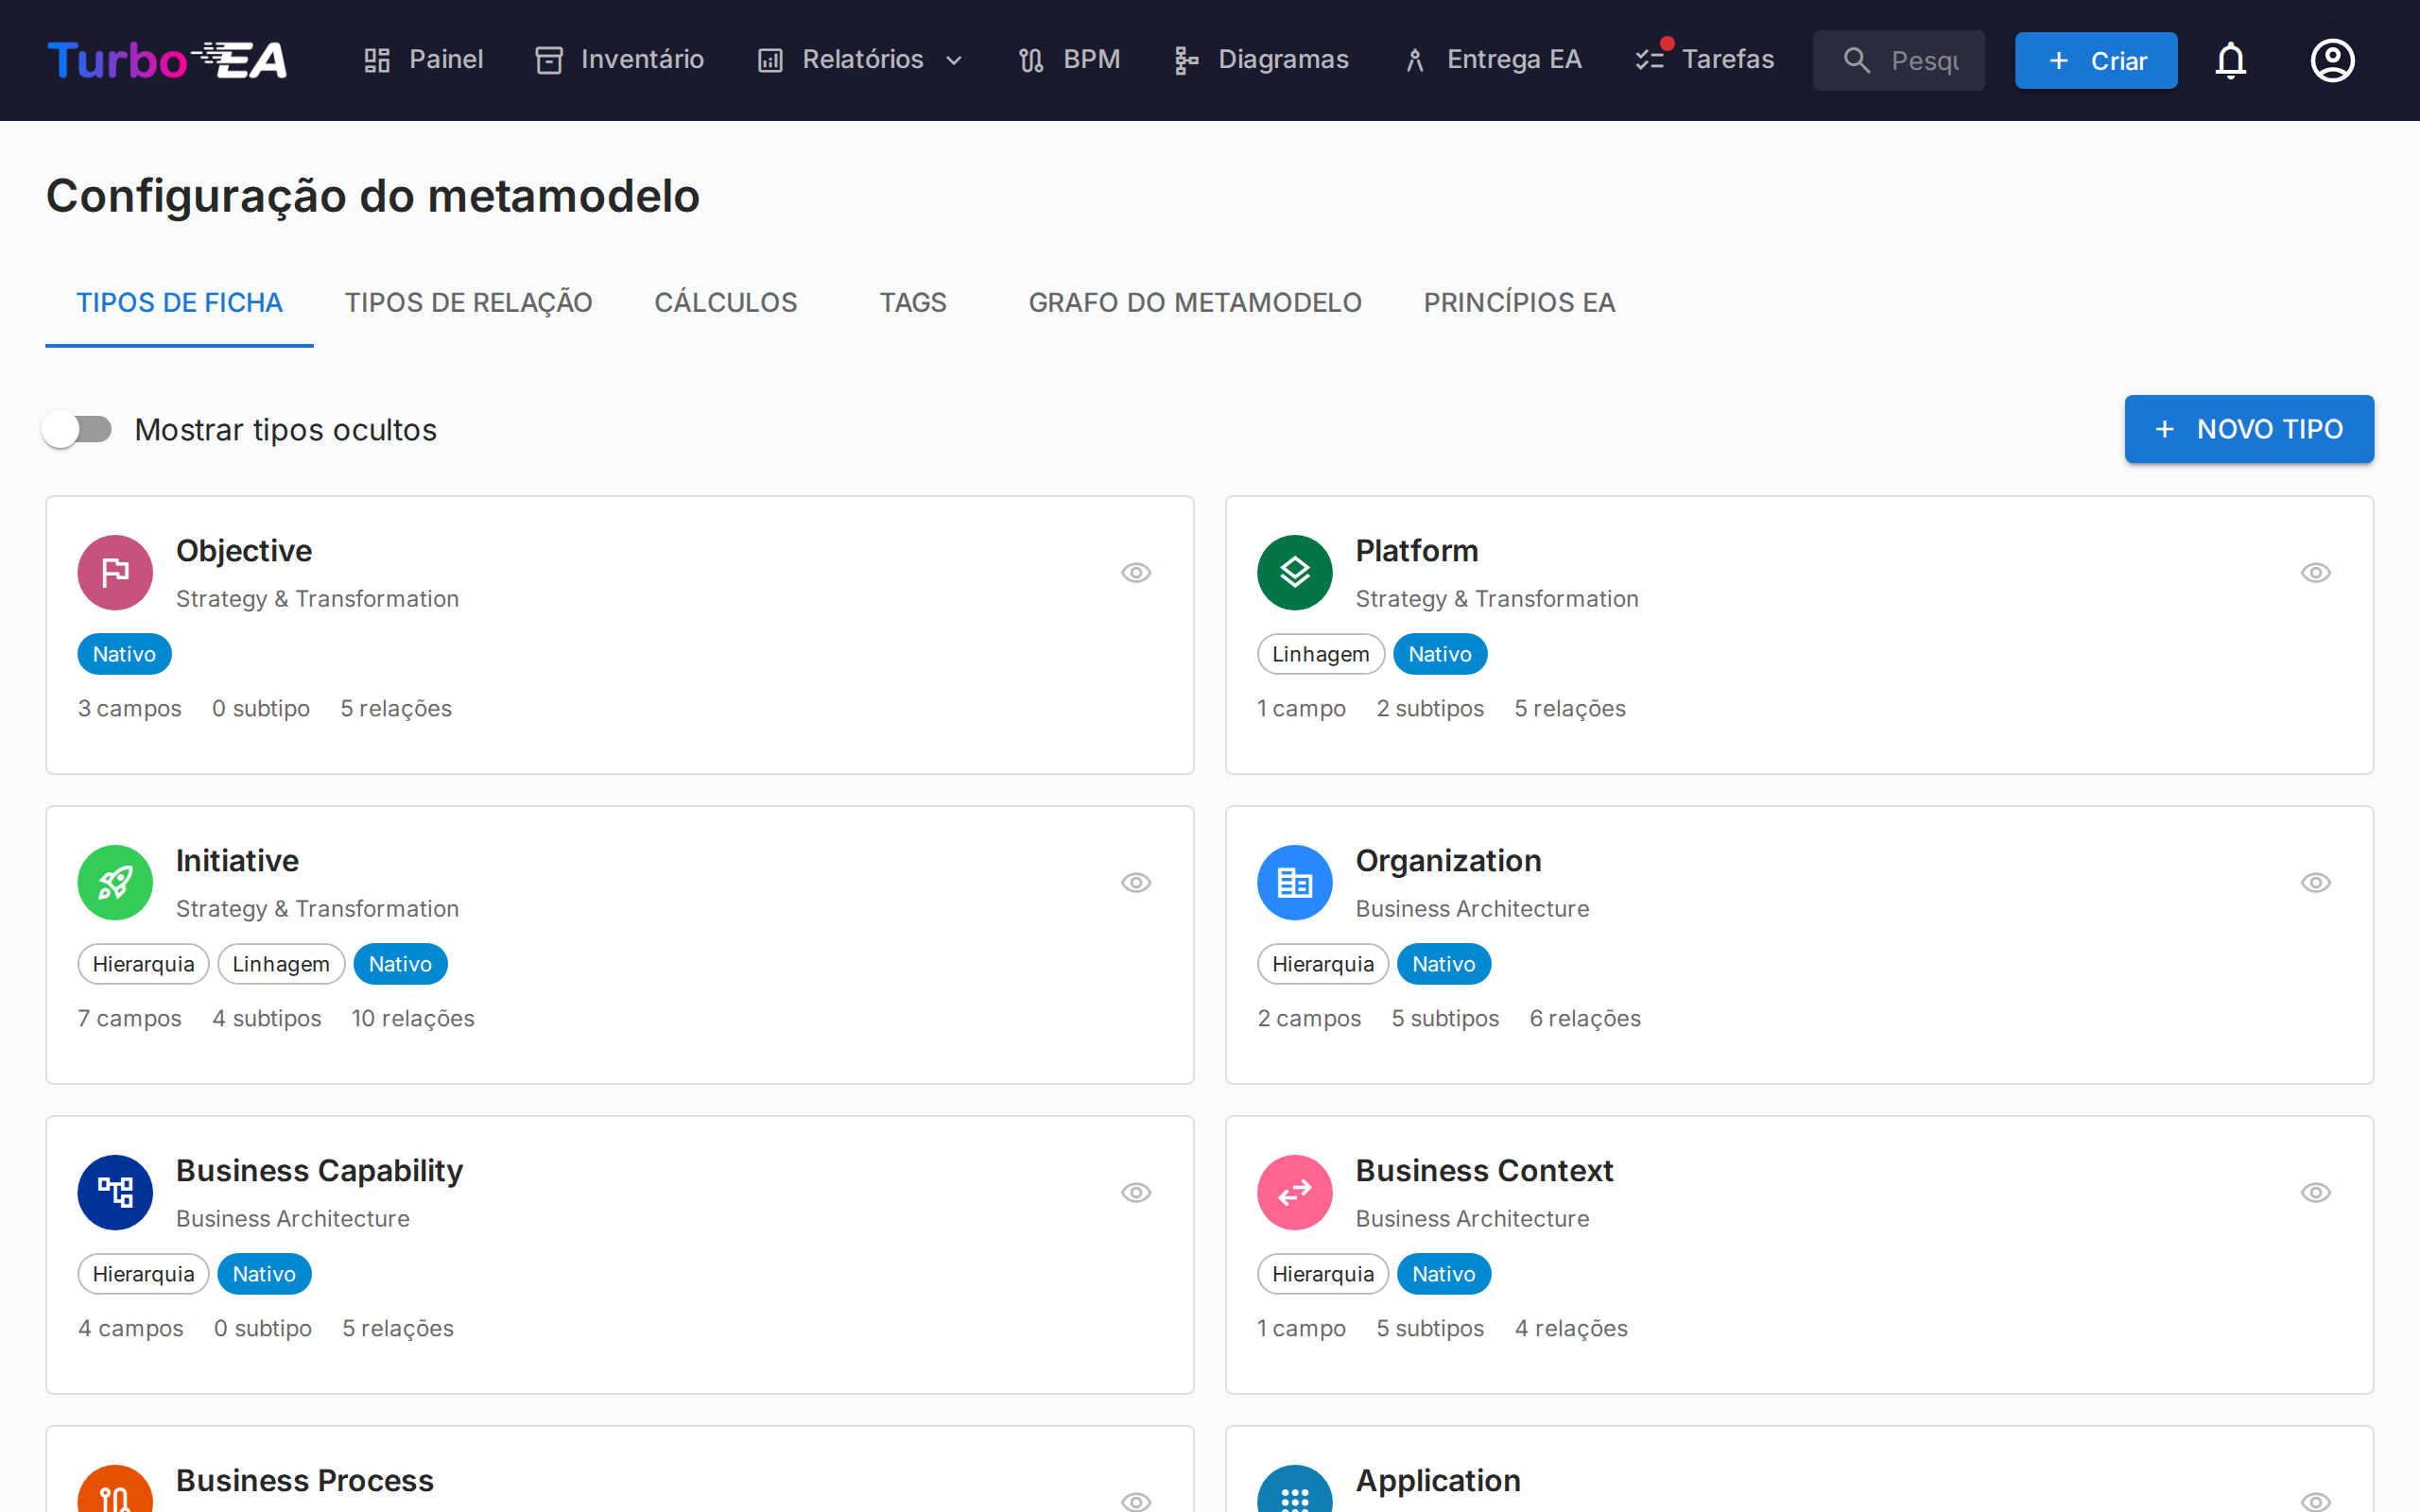Select the Initiative rocket icon

click(115, 882)
